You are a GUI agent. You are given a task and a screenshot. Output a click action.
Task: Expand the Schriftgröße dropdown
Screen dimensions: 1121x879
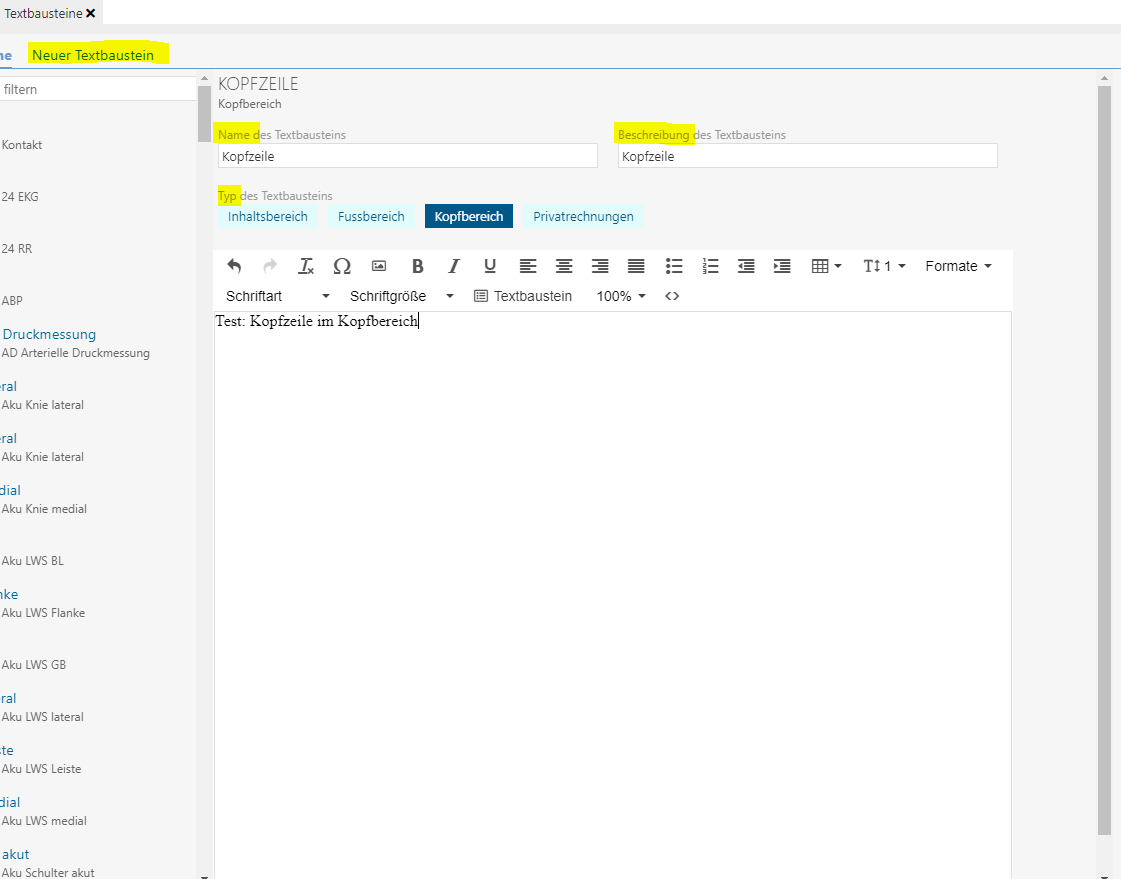(x=401, y=296)
